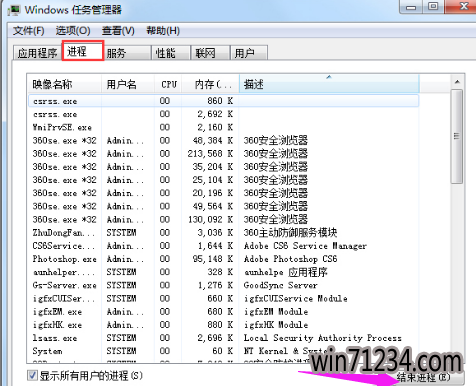Go to the 联网 tab

[x=210, y=53]
